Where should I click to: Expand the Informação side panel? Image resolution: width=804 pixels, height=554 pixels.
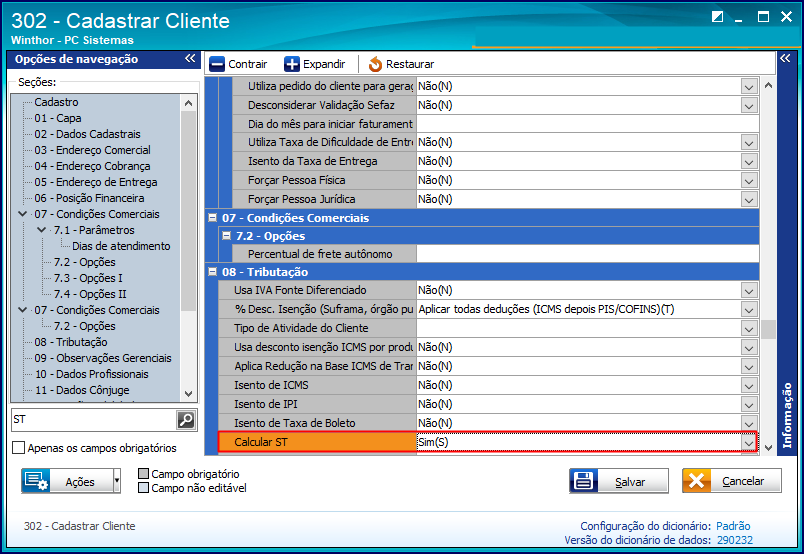tap(785, 58)
